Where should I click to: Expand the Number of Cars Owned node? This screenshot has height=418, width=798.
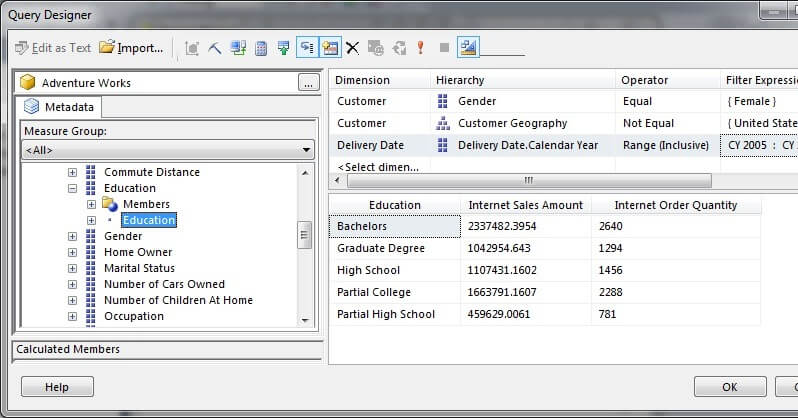pos(72,285)
